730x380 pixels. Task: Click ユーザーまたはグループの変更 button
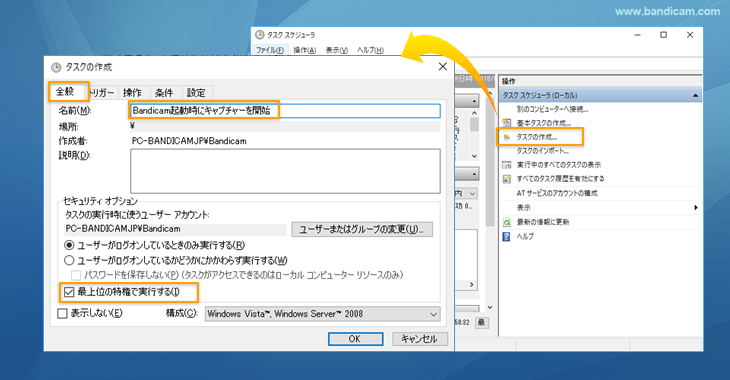coord(362,229)
